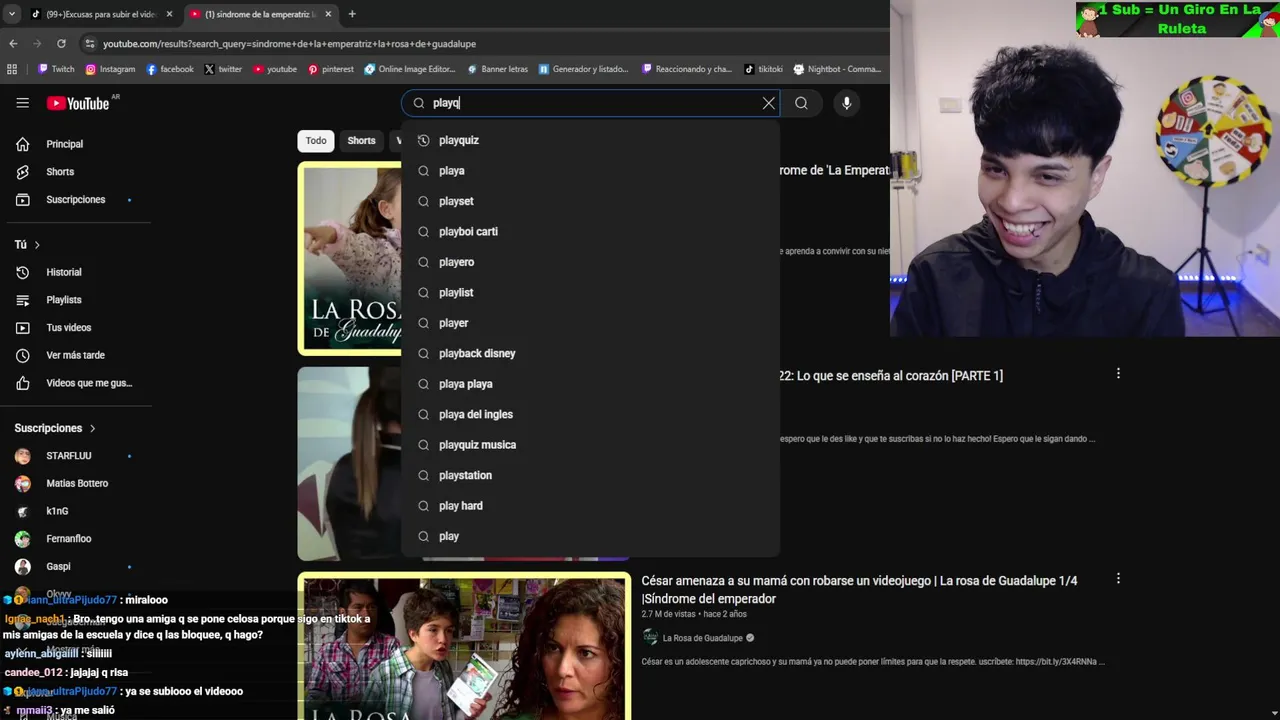Open the Chrome apps grid icon
Image resolution: width=1280 pixels, height=720 pixels.
coord(12,69)
